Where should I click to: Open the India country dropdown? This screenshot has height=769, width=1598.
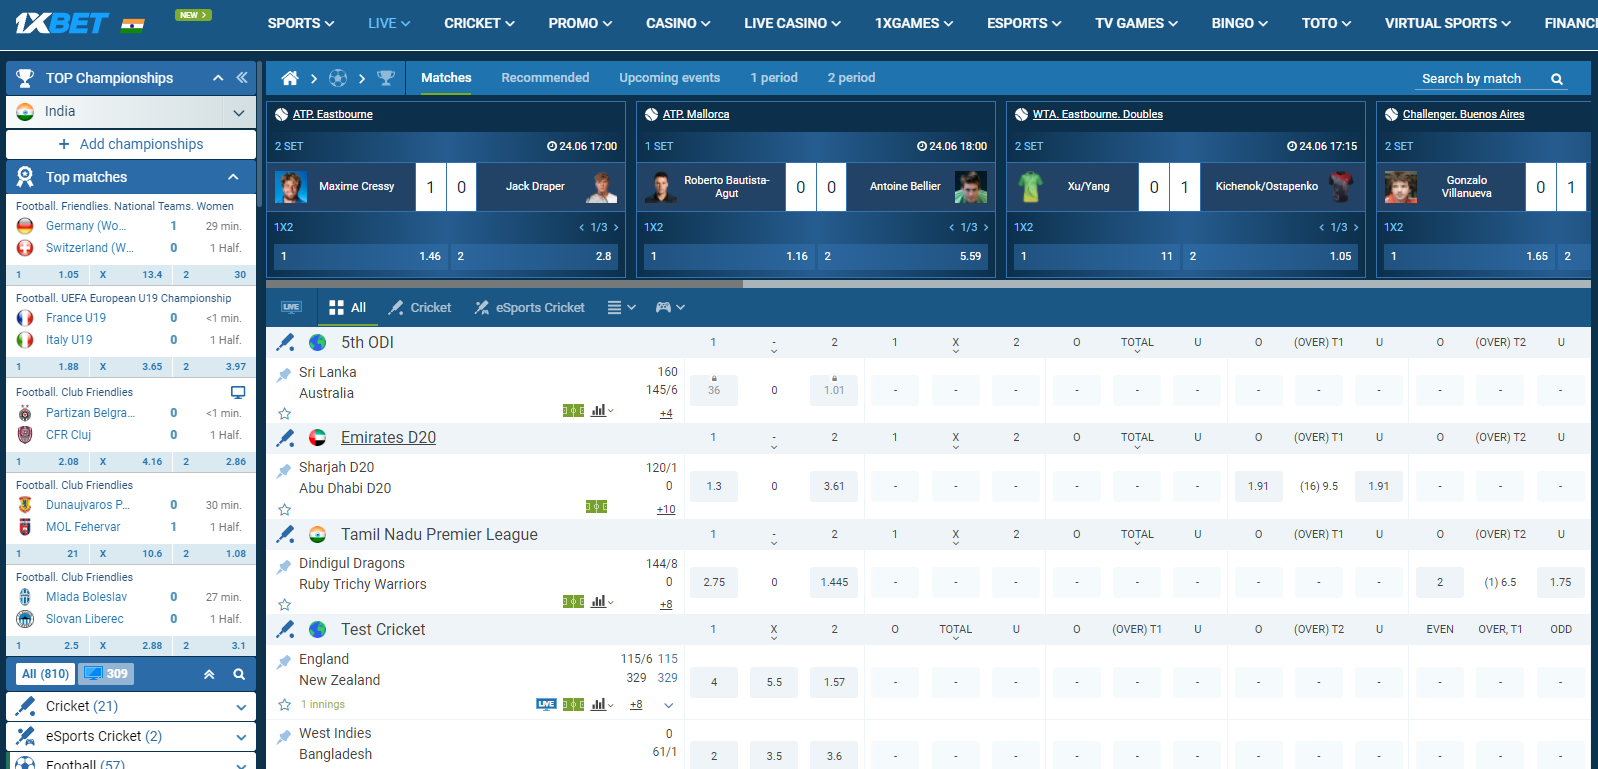pyautogui.click(x=131, y=112)
